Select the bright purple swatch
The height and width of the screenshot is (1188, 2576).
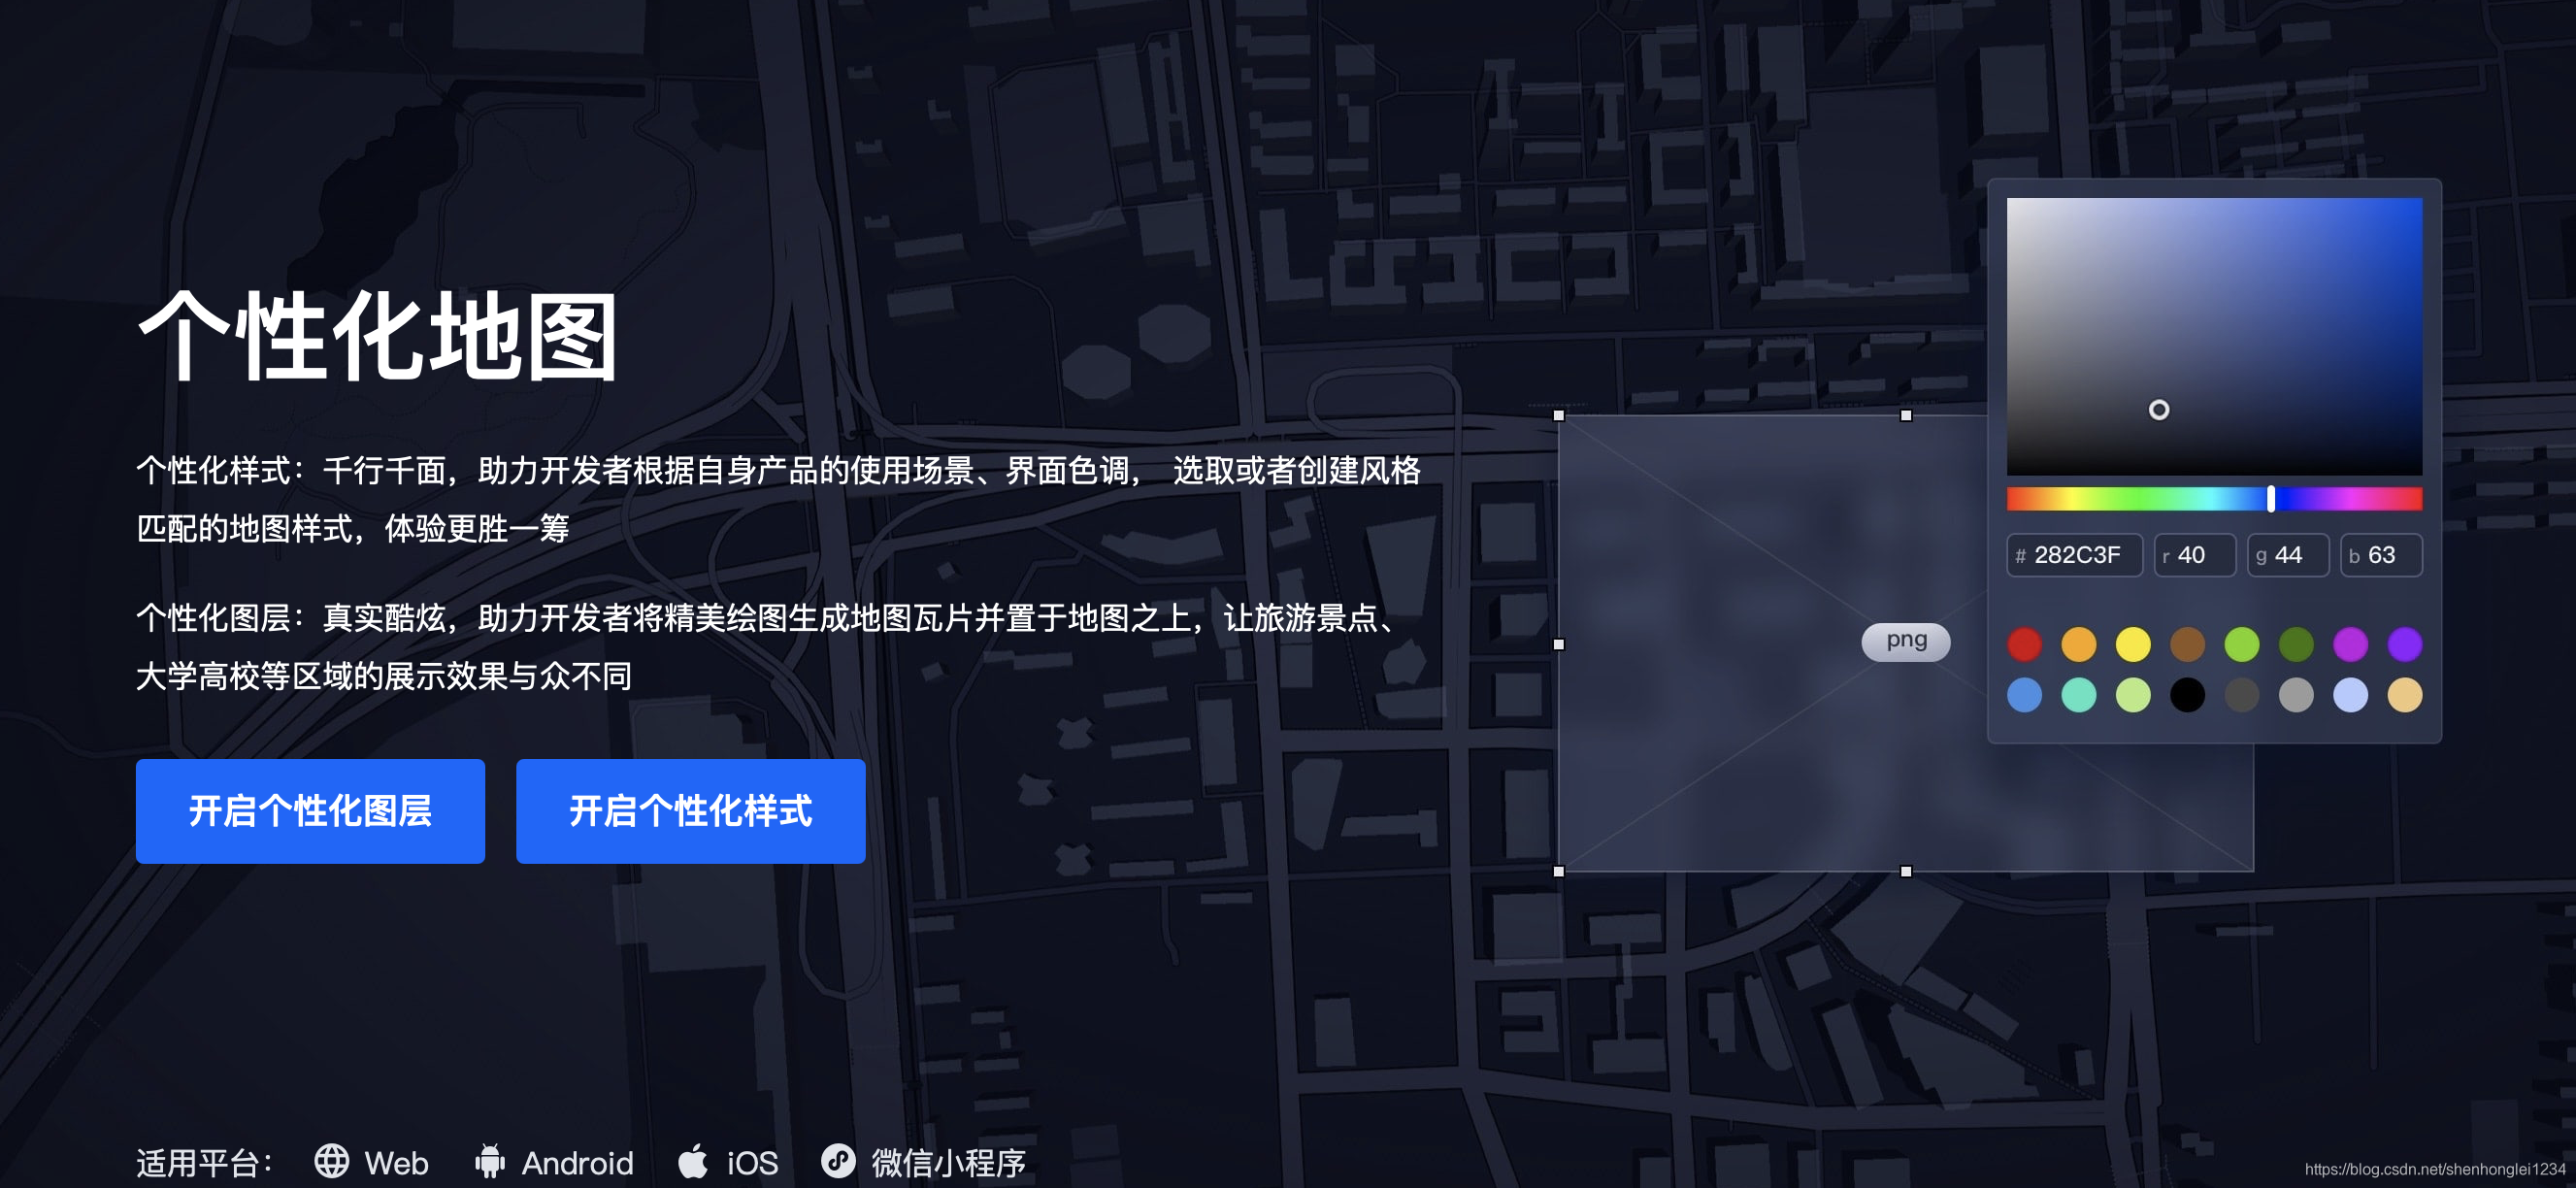point(2350,644)
